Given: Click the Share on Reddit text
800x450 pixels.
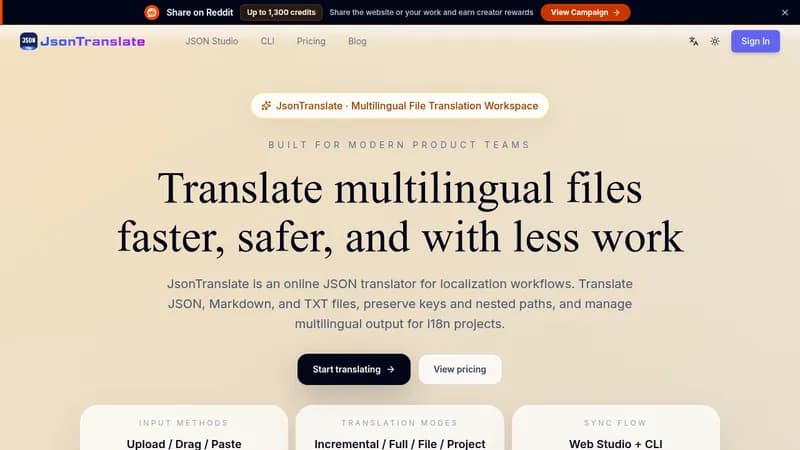Looking at the screenshot, I should click(199, 12).
